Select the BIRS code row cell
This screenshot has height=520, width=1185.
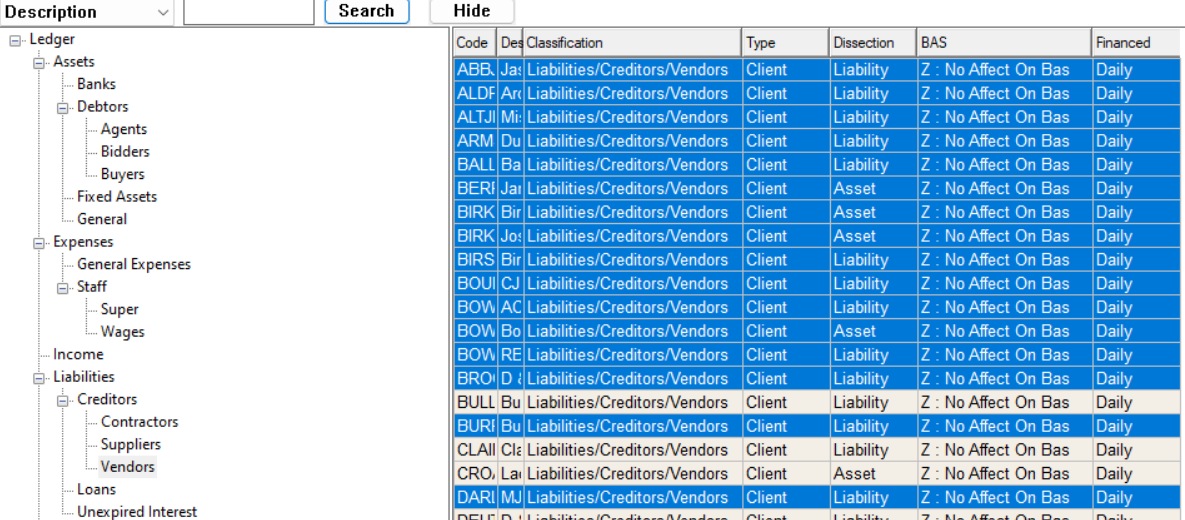click(x=475, y=260)
